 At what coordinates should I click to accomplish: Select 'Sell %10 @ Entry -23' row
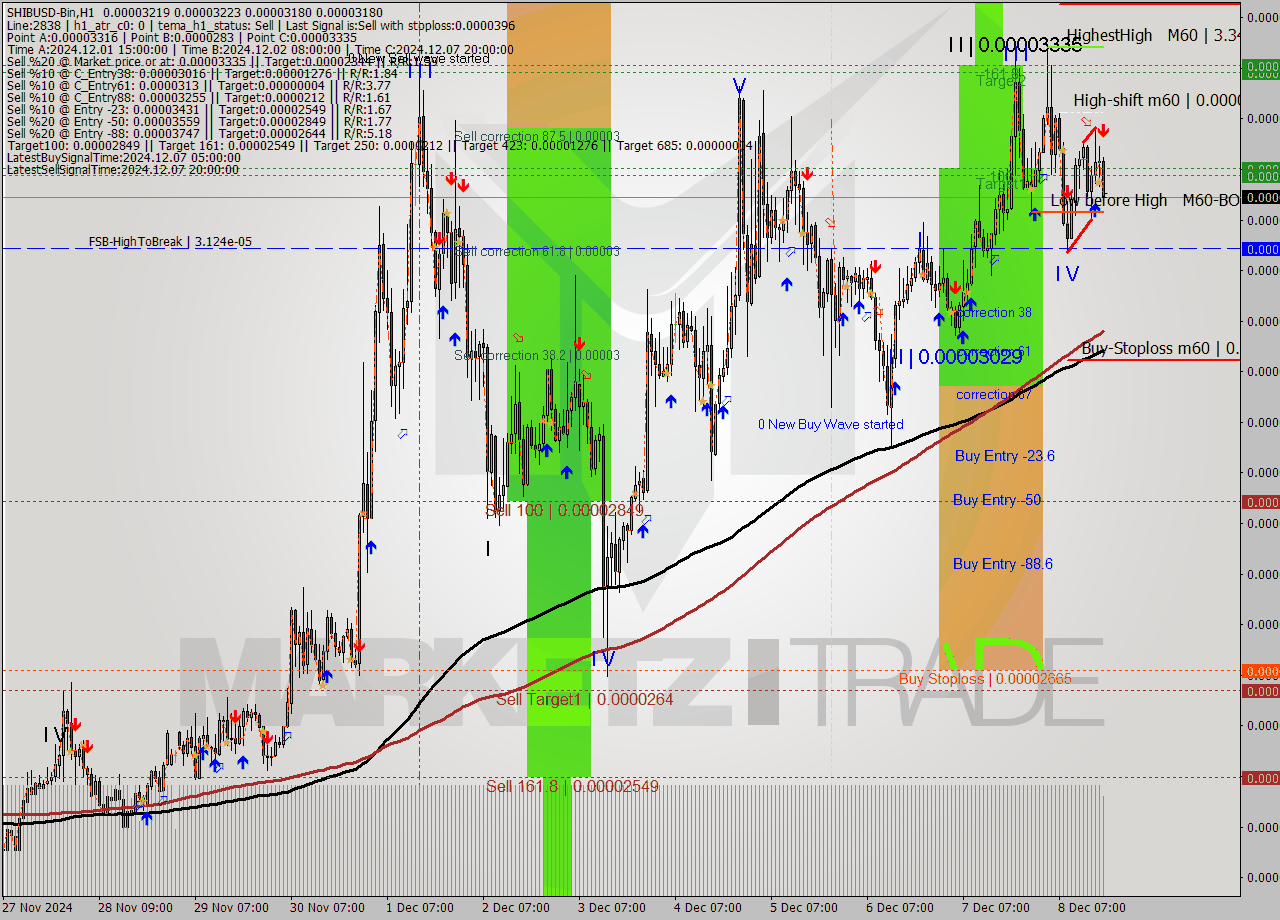click(198, 109)
